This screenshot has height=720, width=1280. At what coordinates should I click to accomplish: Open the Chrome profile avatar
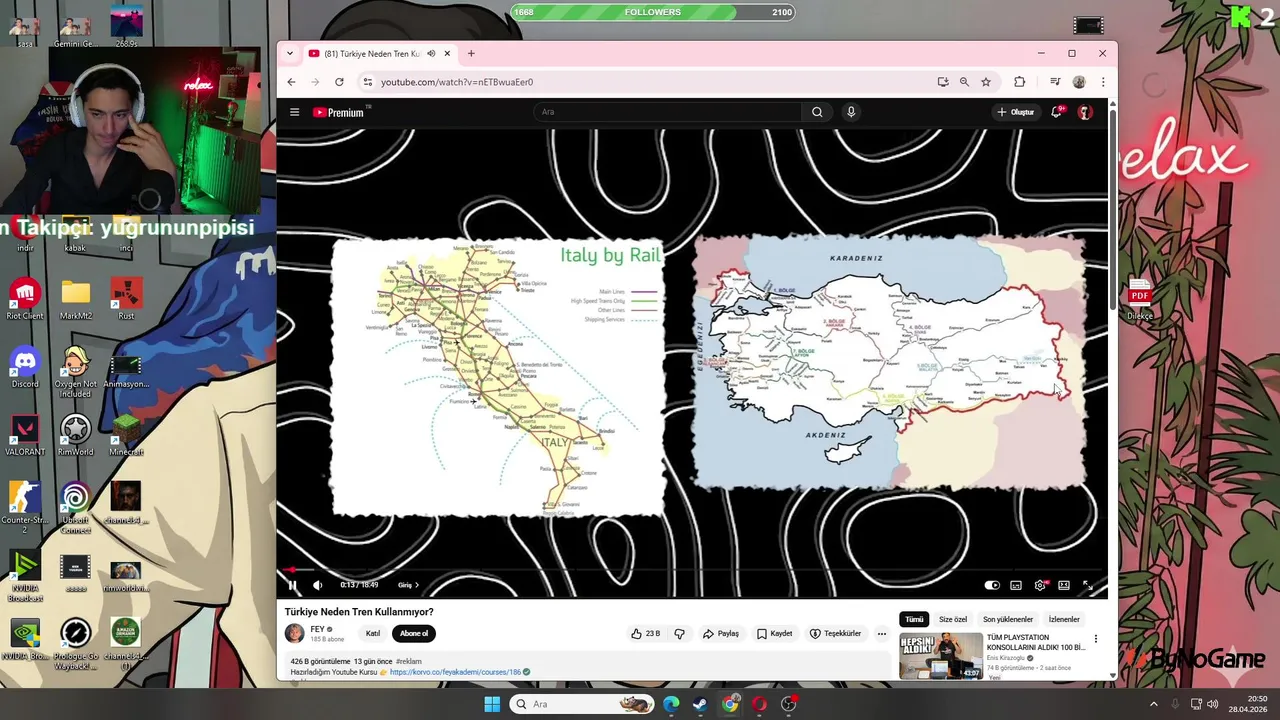pyautogui.click(x=1079, y=82)
